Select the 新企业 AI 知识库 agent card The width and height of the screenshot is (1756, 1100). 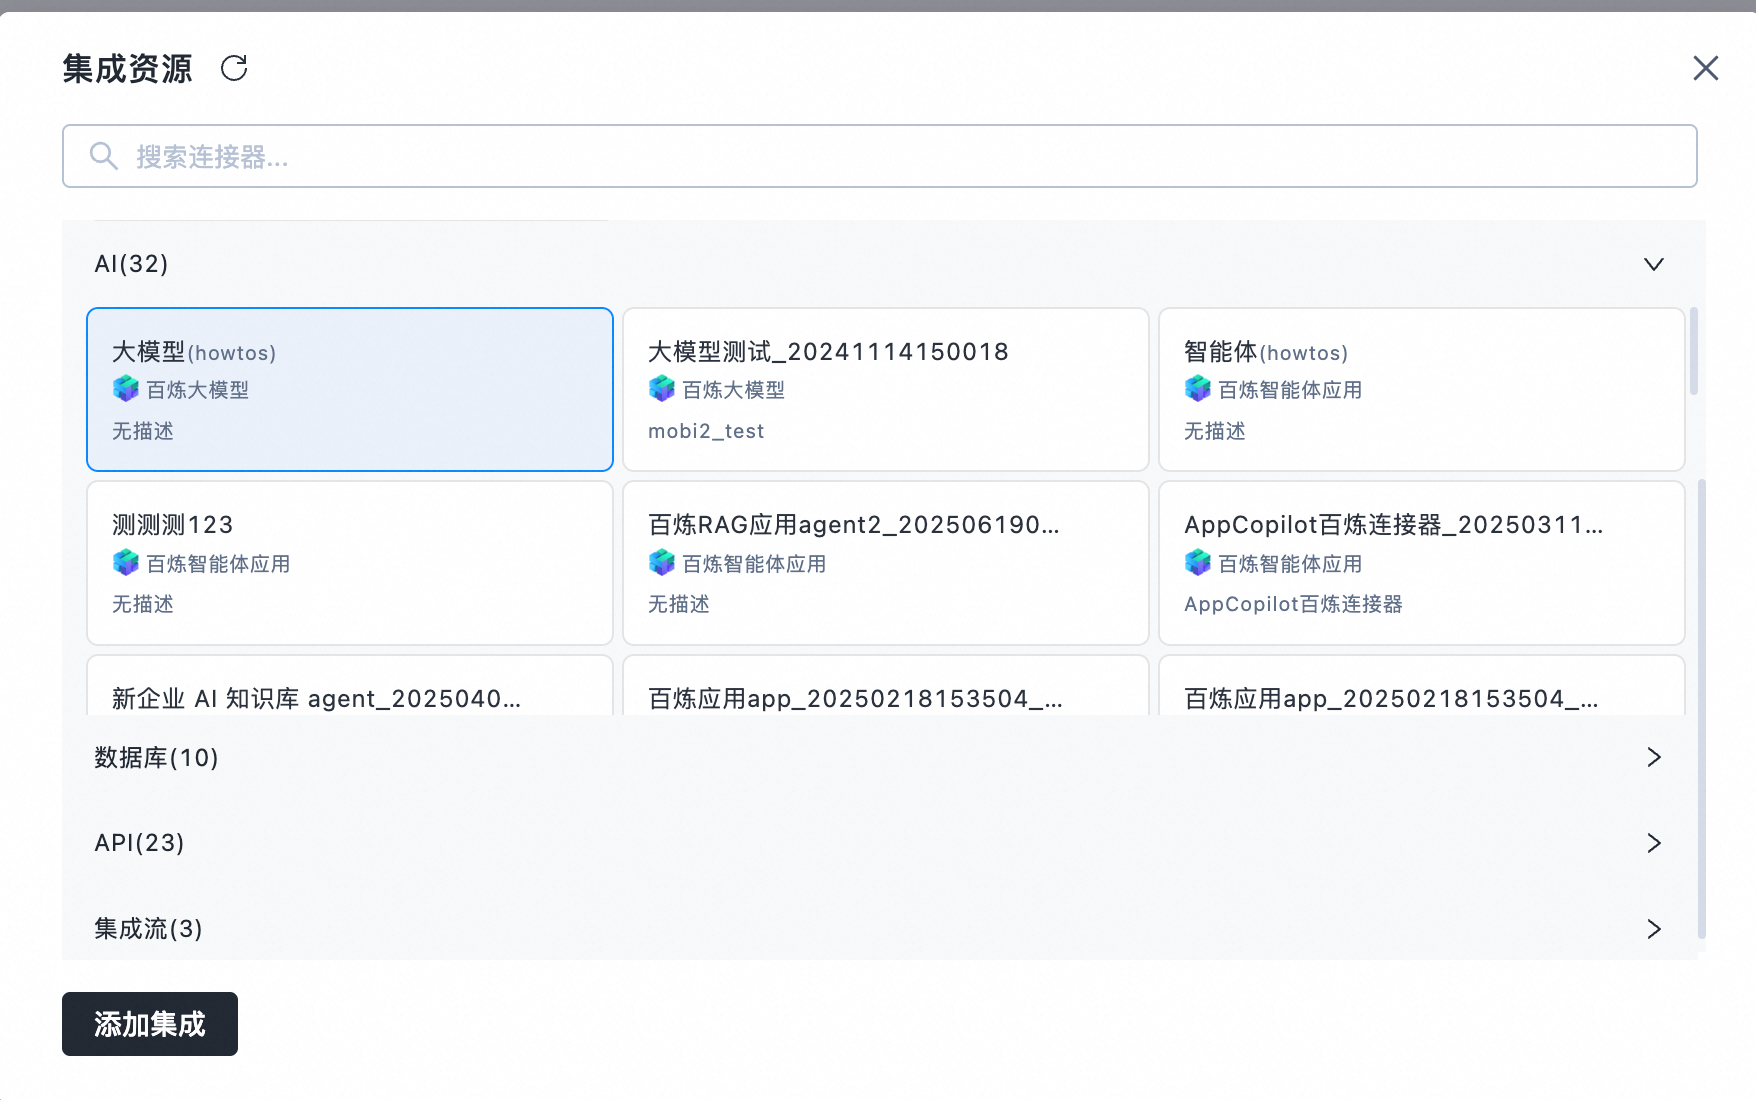[350, 685]
